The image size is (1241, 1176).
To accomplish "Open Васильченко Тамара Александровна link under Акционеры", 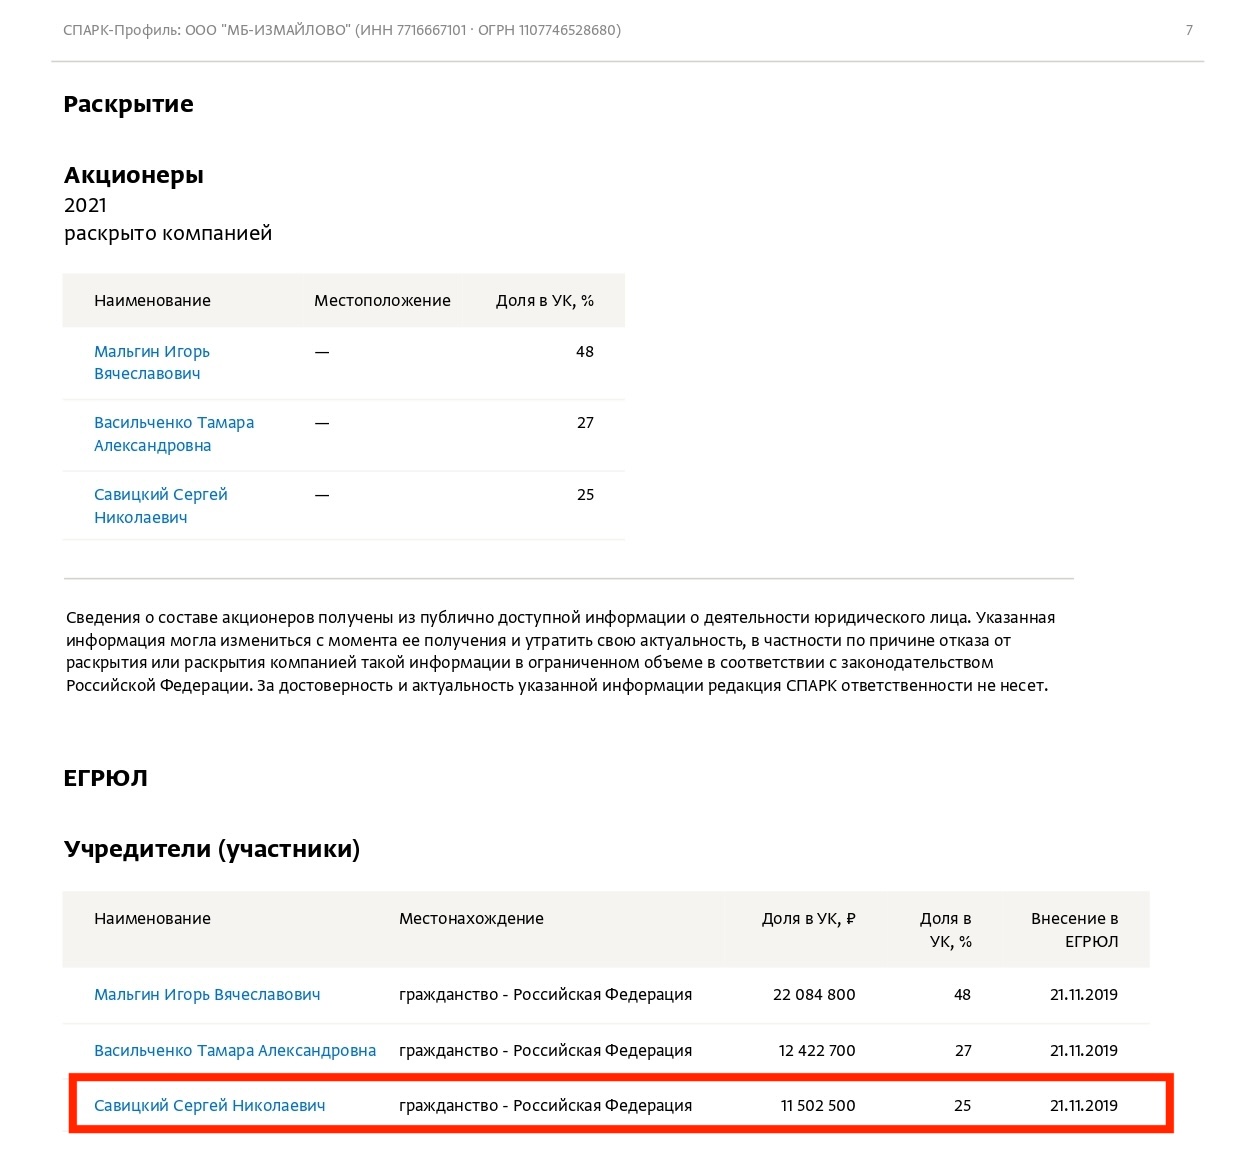I will point(174,434).
